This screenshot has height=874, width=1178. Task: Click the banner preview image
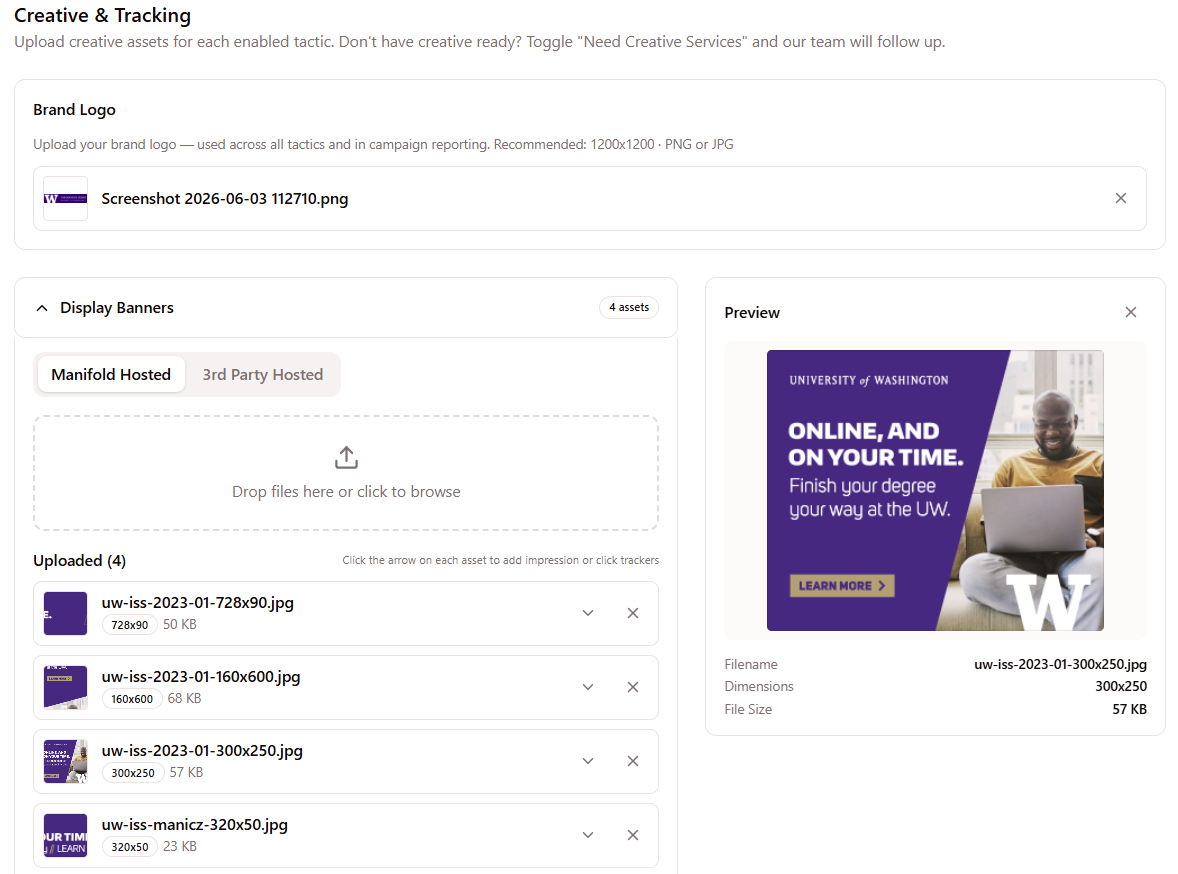tap(935, 490)
